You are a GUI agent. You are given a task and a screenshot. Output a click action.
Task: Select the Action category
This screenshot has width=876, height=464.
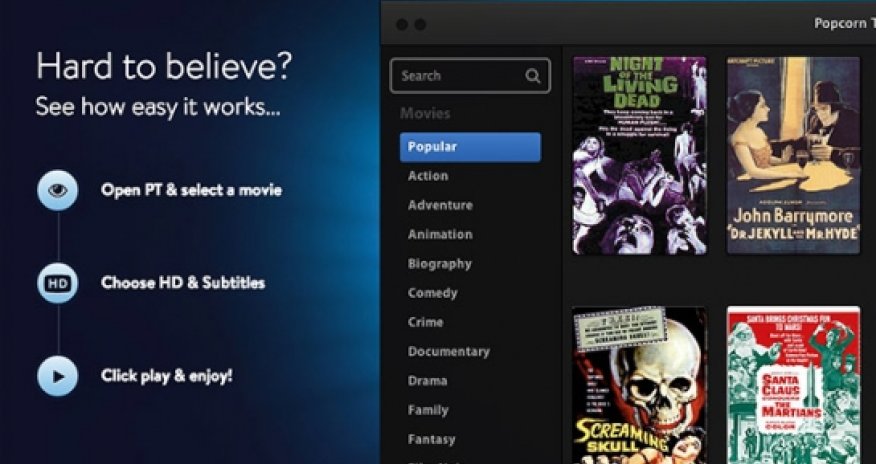428,176
